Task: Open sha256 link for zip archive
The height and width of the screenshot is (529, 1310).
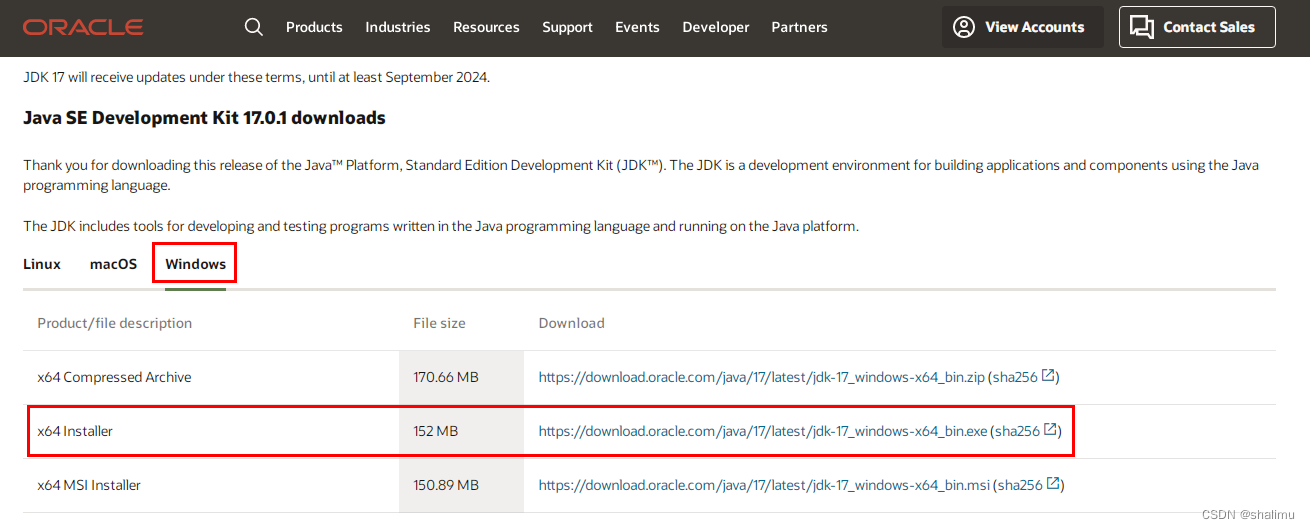Action: coord(1016,377)
